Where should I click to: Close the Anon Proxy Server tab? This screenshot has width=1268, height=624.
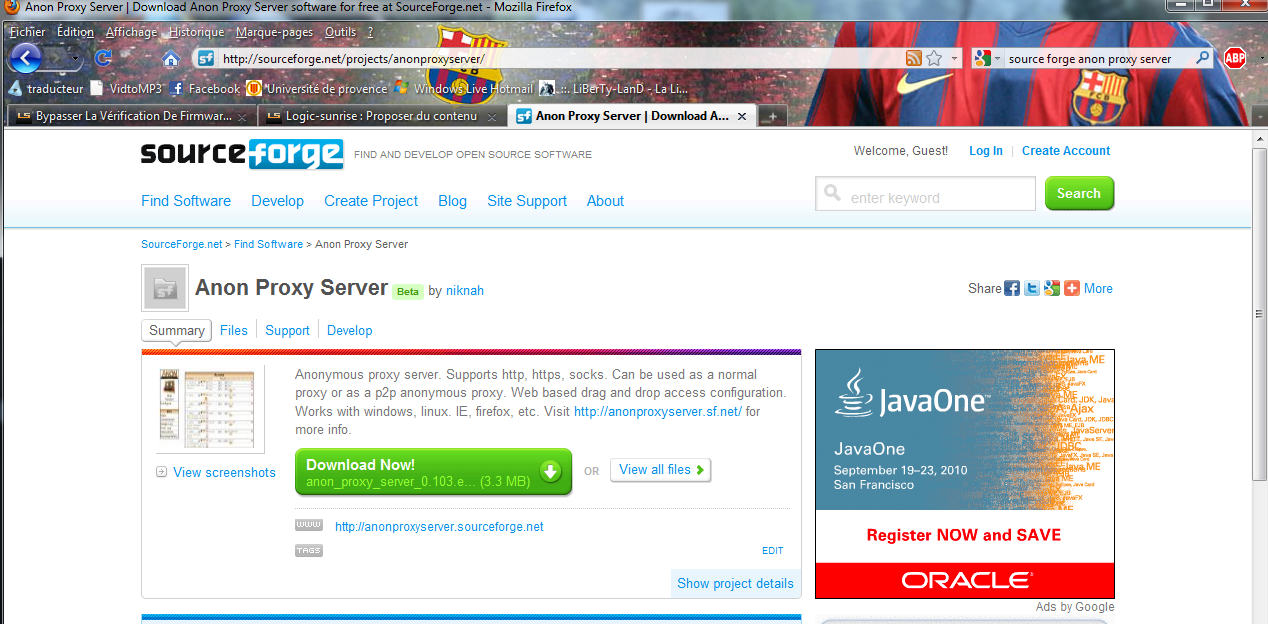point(742,116)
